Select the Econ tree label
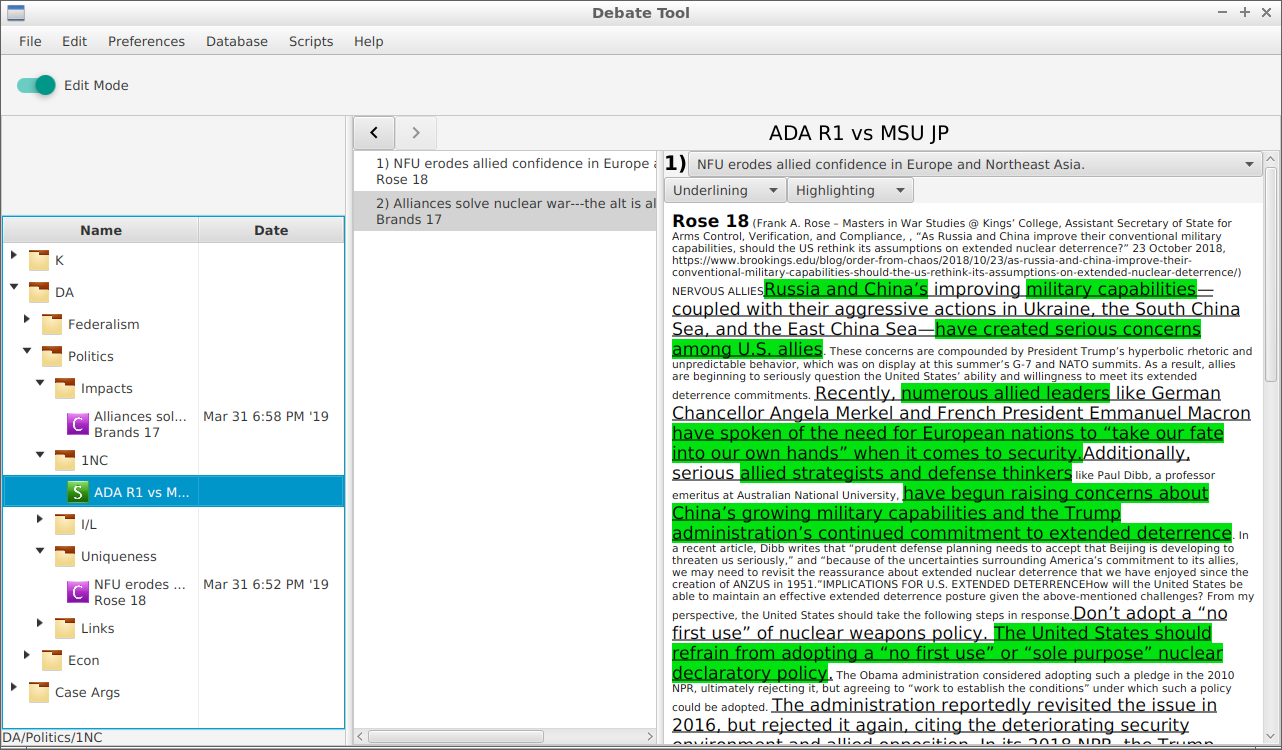This screenshot has height=750, width=1282. click(84, 660)
